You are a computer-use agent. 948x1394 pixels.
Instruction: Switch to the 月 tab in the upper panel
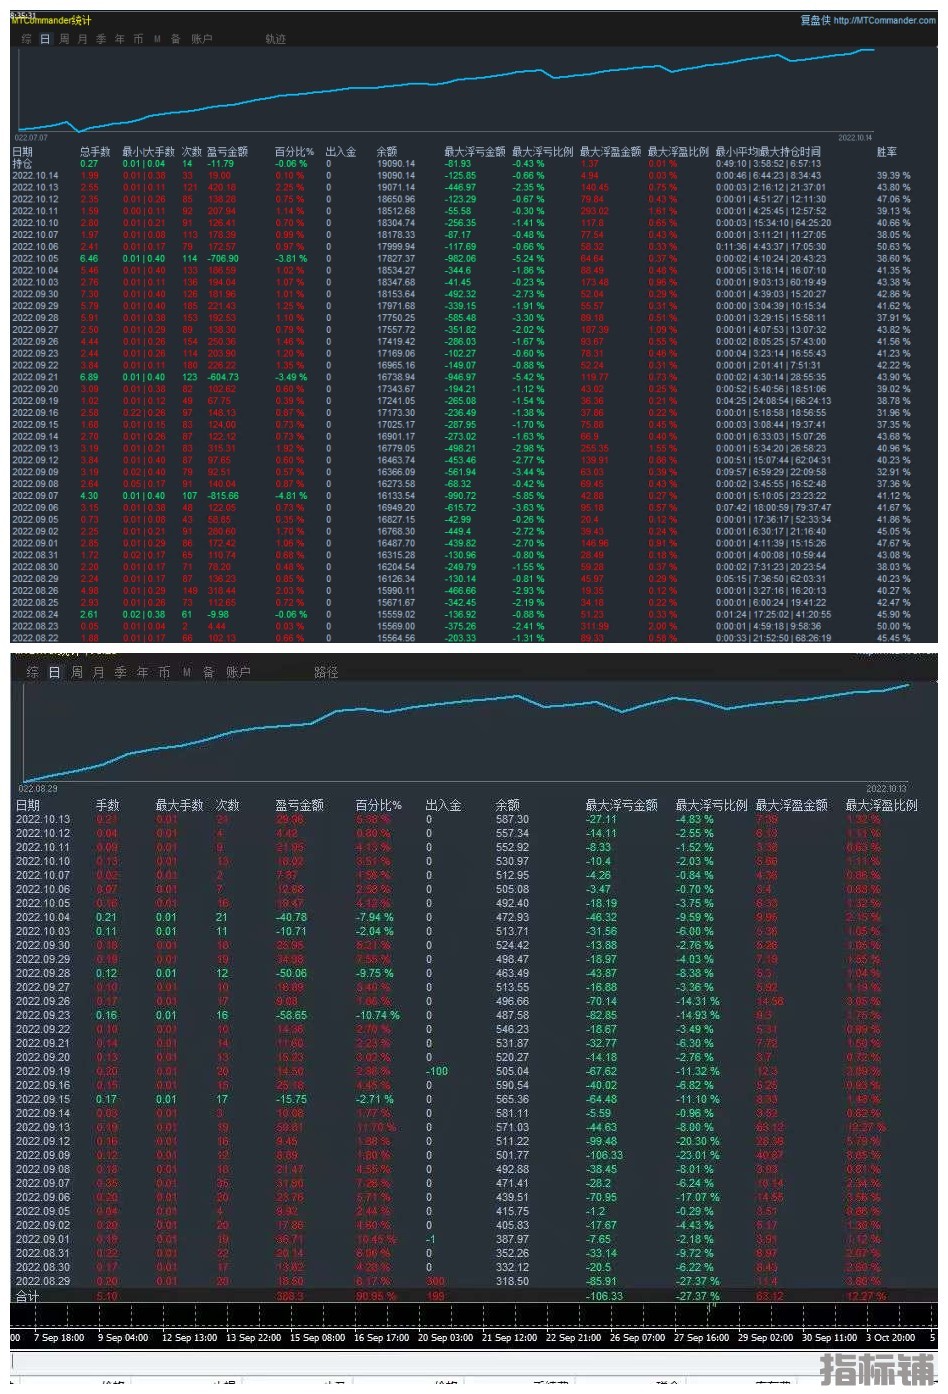(x=82, y=39)
